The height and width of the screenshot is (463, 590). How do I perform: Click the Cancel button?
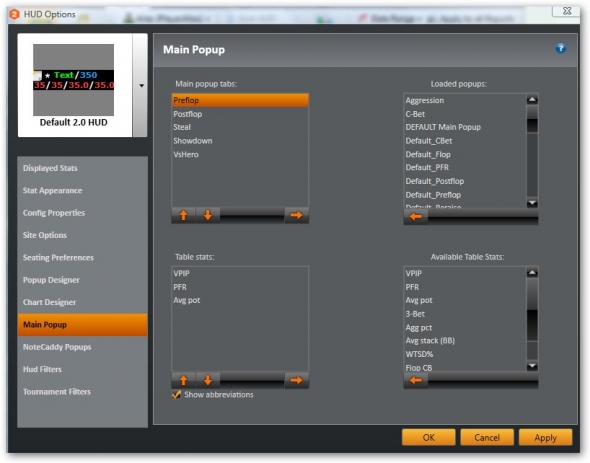(487, 437)
